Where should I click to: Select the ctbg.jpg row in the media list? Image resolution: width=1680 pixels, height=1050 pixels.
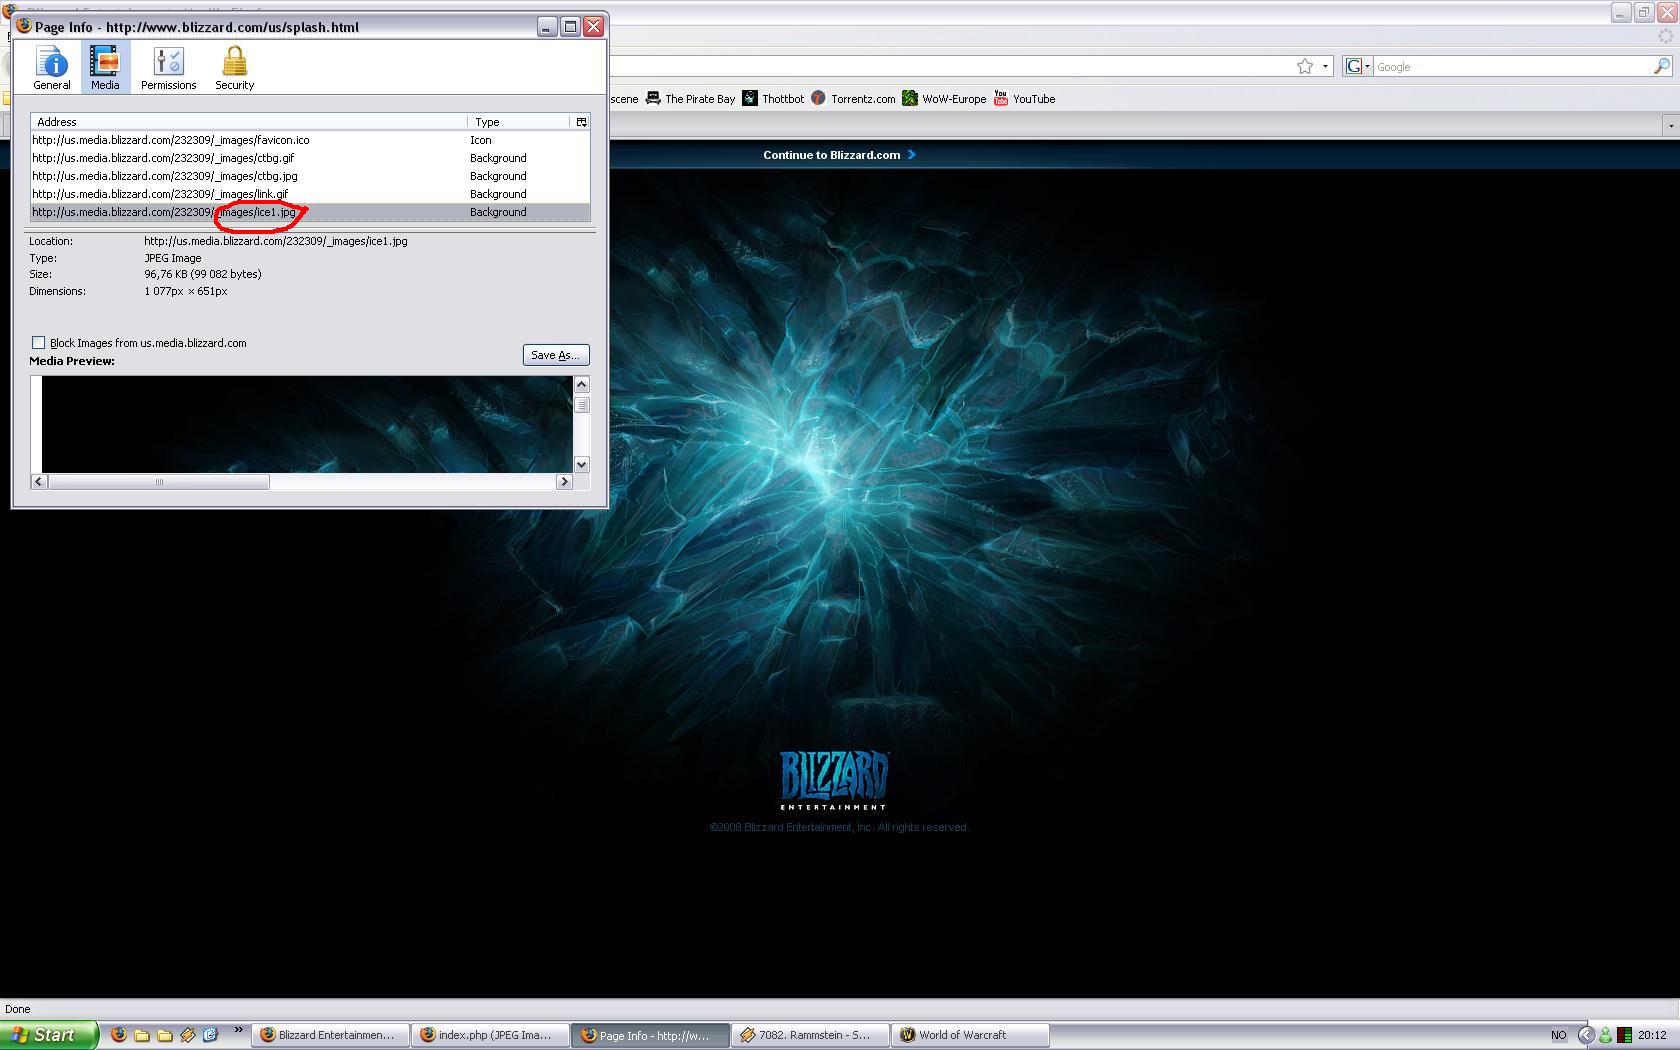[x=310, y=176]
